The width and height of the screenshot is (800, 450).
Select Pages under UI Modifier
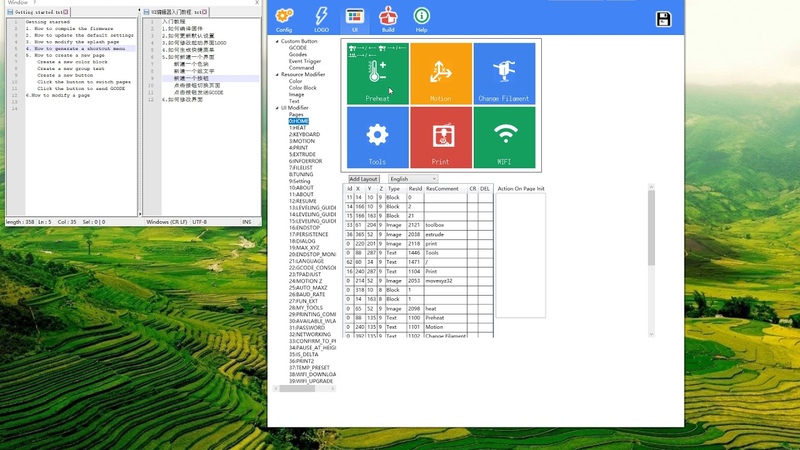pos(296,115)
